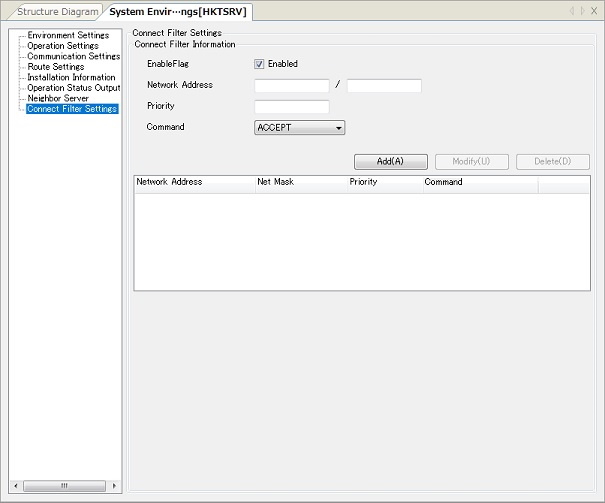
Task: Click the net mask field after the slash
Action: (384, 86)
